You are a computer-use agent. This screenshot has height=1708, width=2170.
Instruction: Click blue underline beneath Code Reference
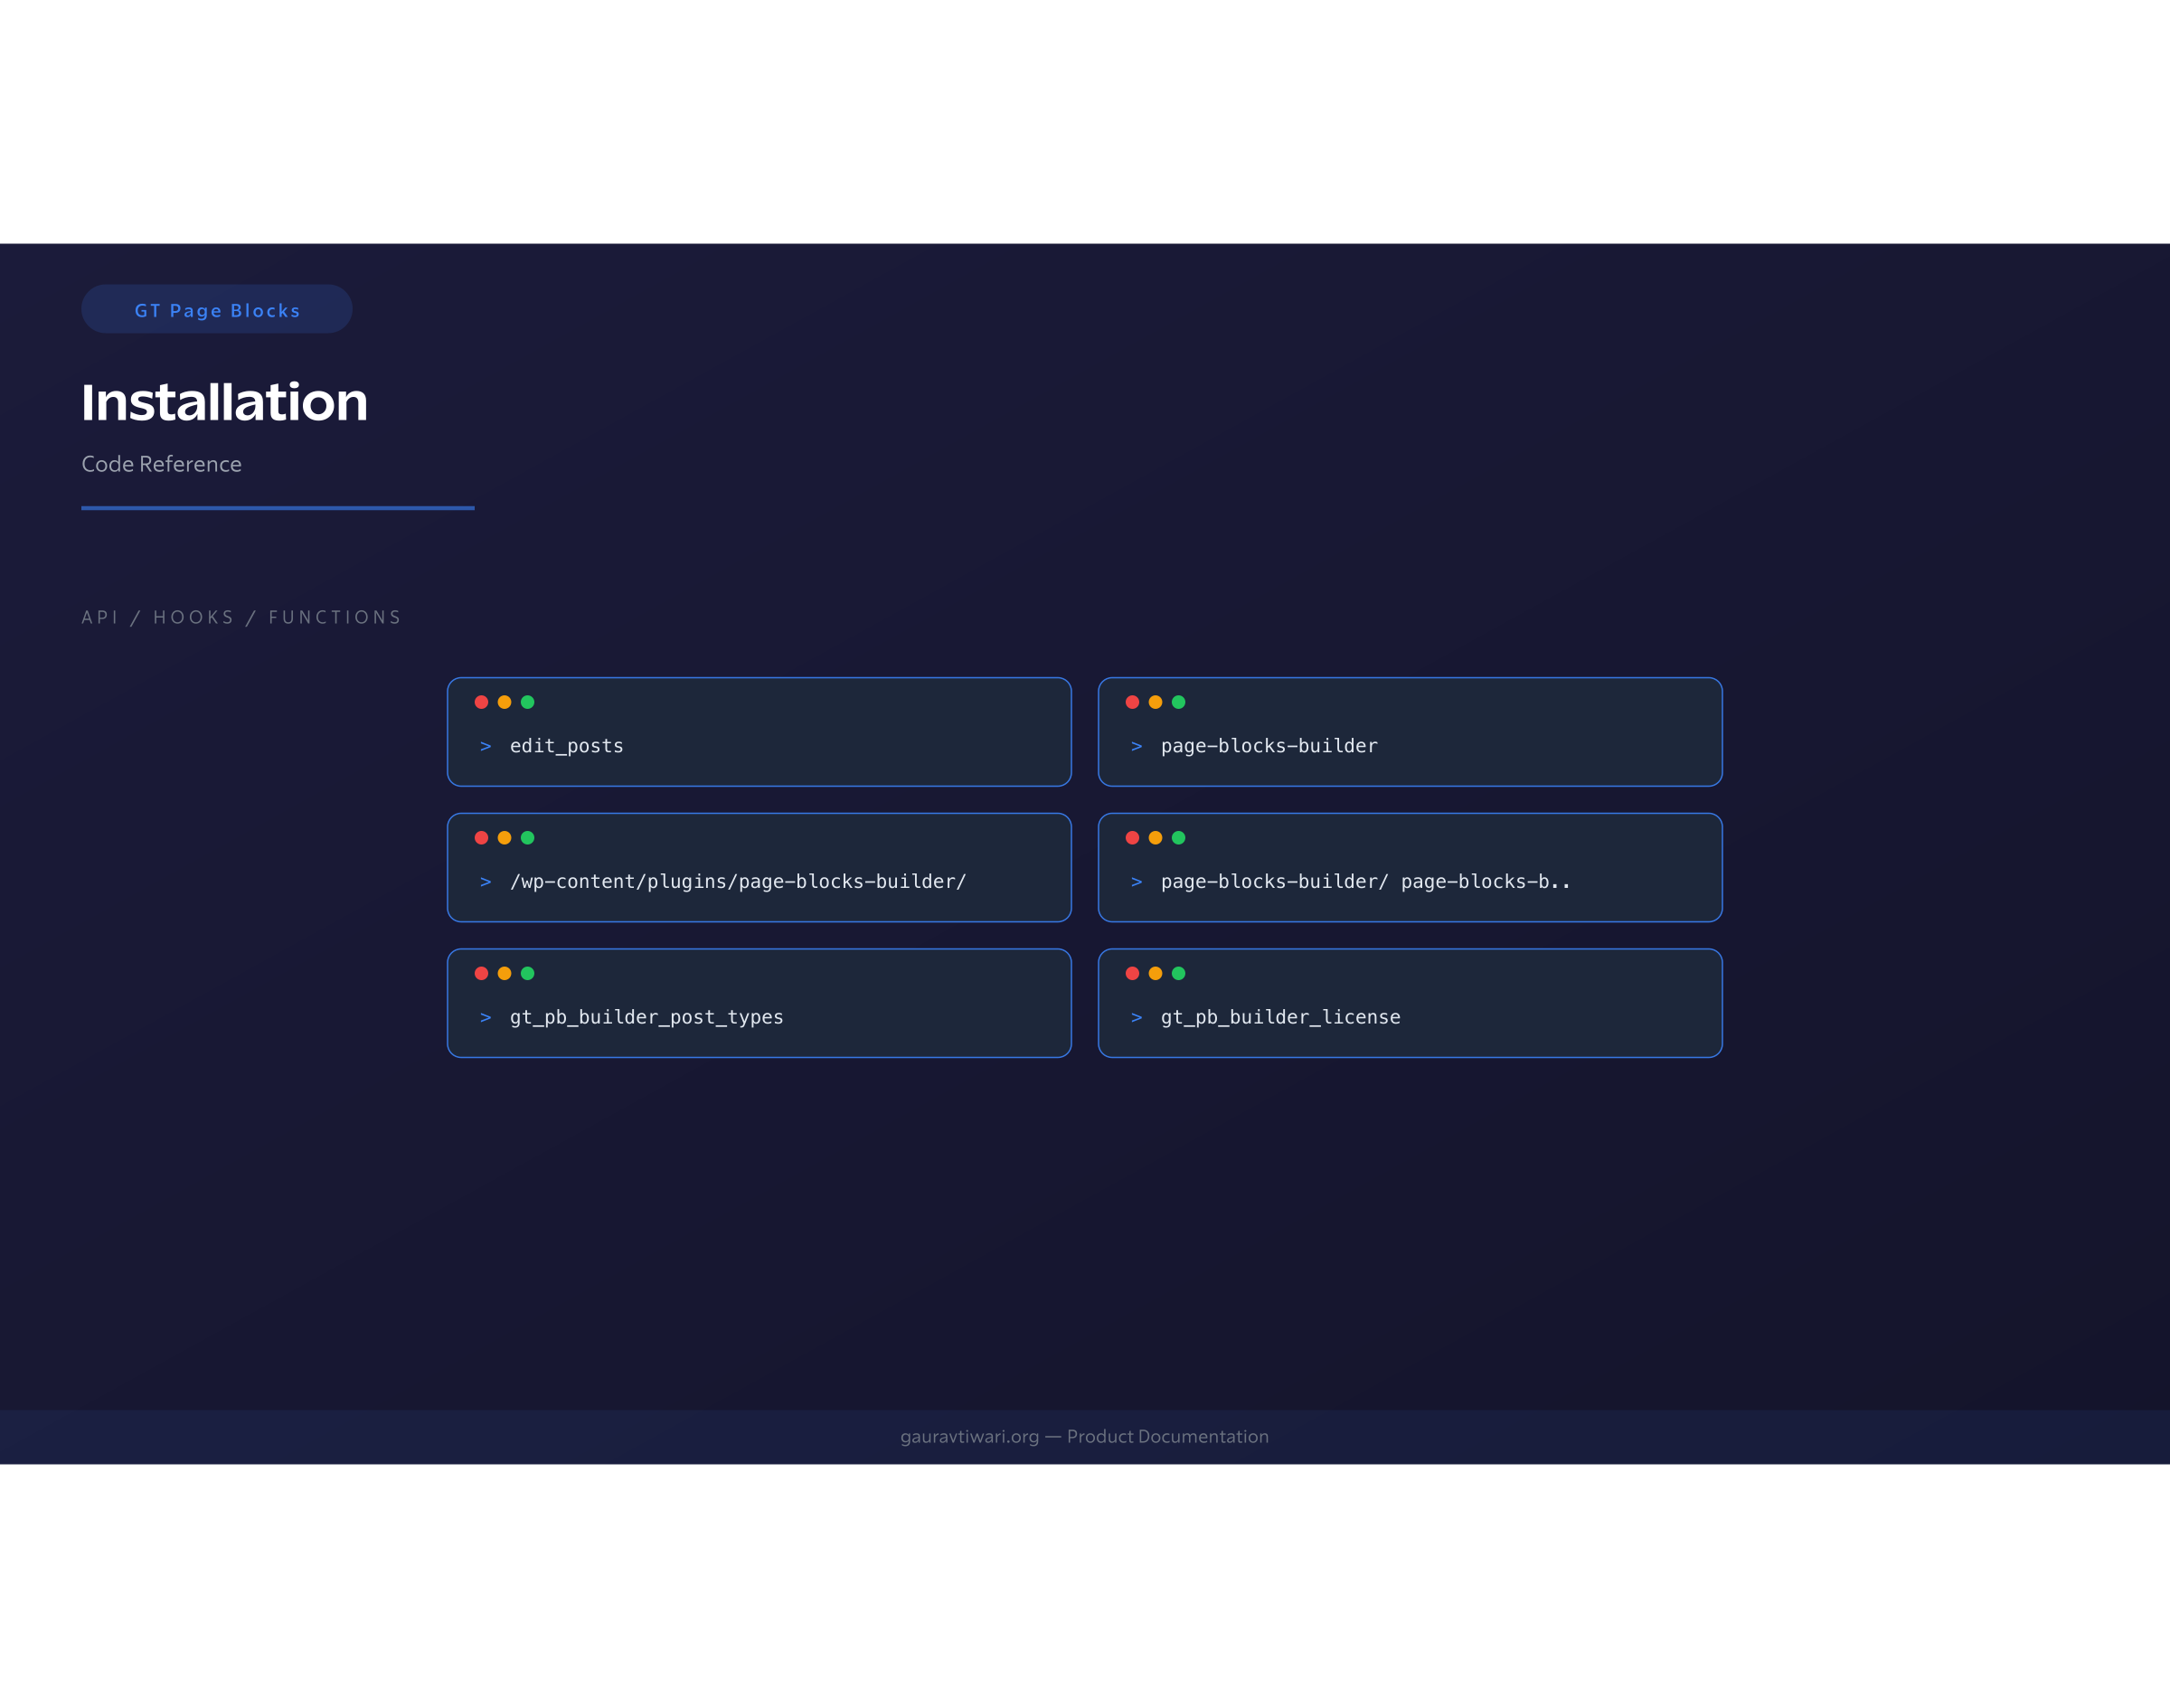(278, 508)
